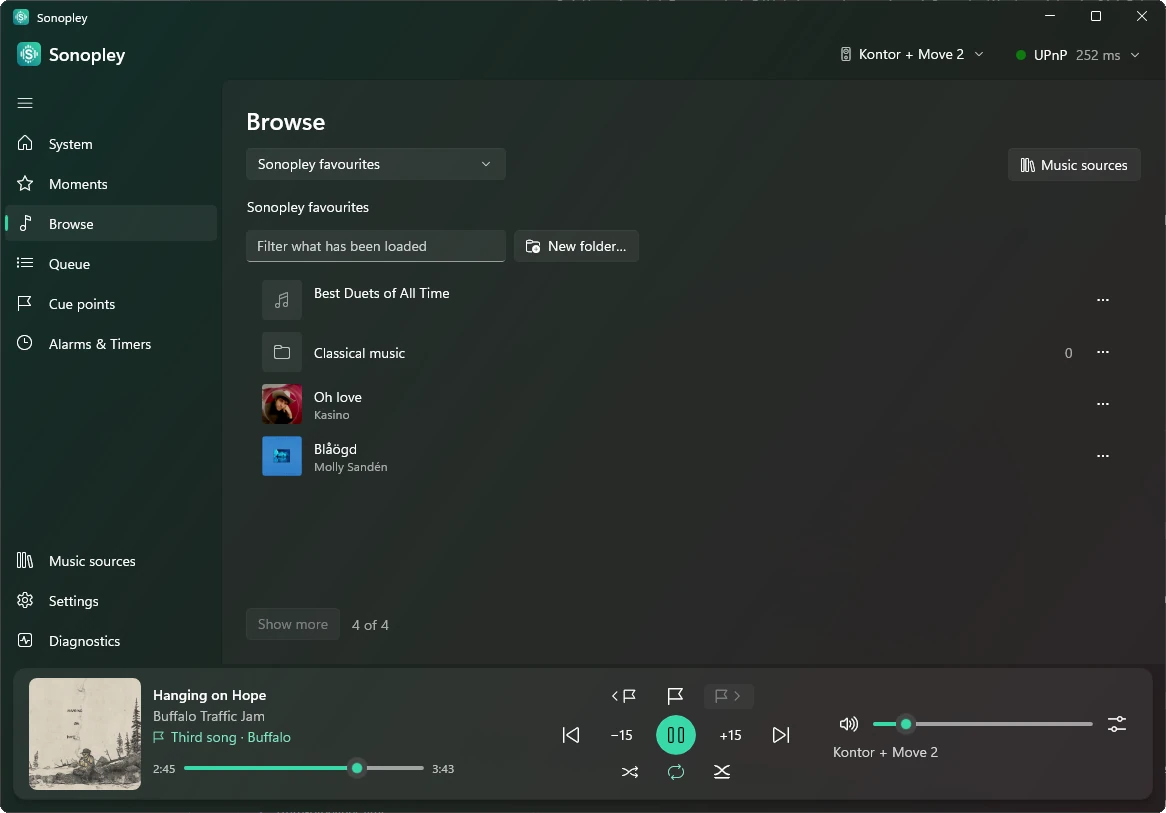Screen dimensions: 1166x813
Task: Open the Queue page
Action: (111, 264)
